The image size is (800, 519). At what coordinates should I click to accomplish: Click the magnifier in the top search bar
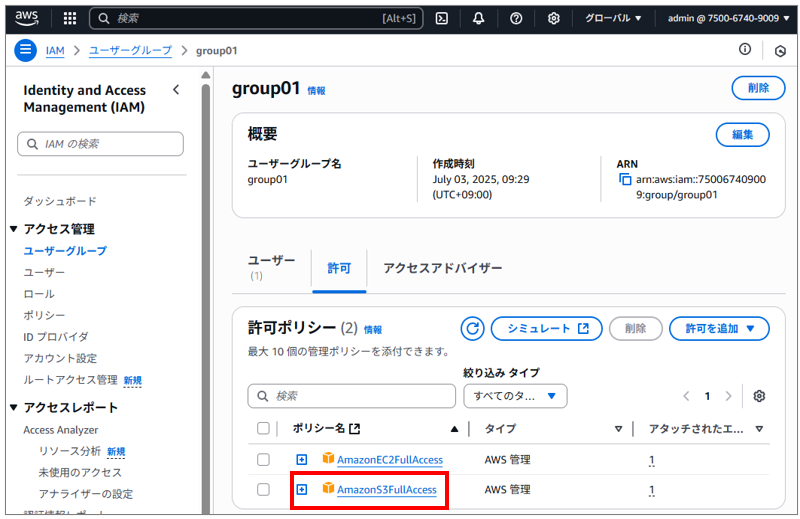pyautogui.click(x=104, y=18)
